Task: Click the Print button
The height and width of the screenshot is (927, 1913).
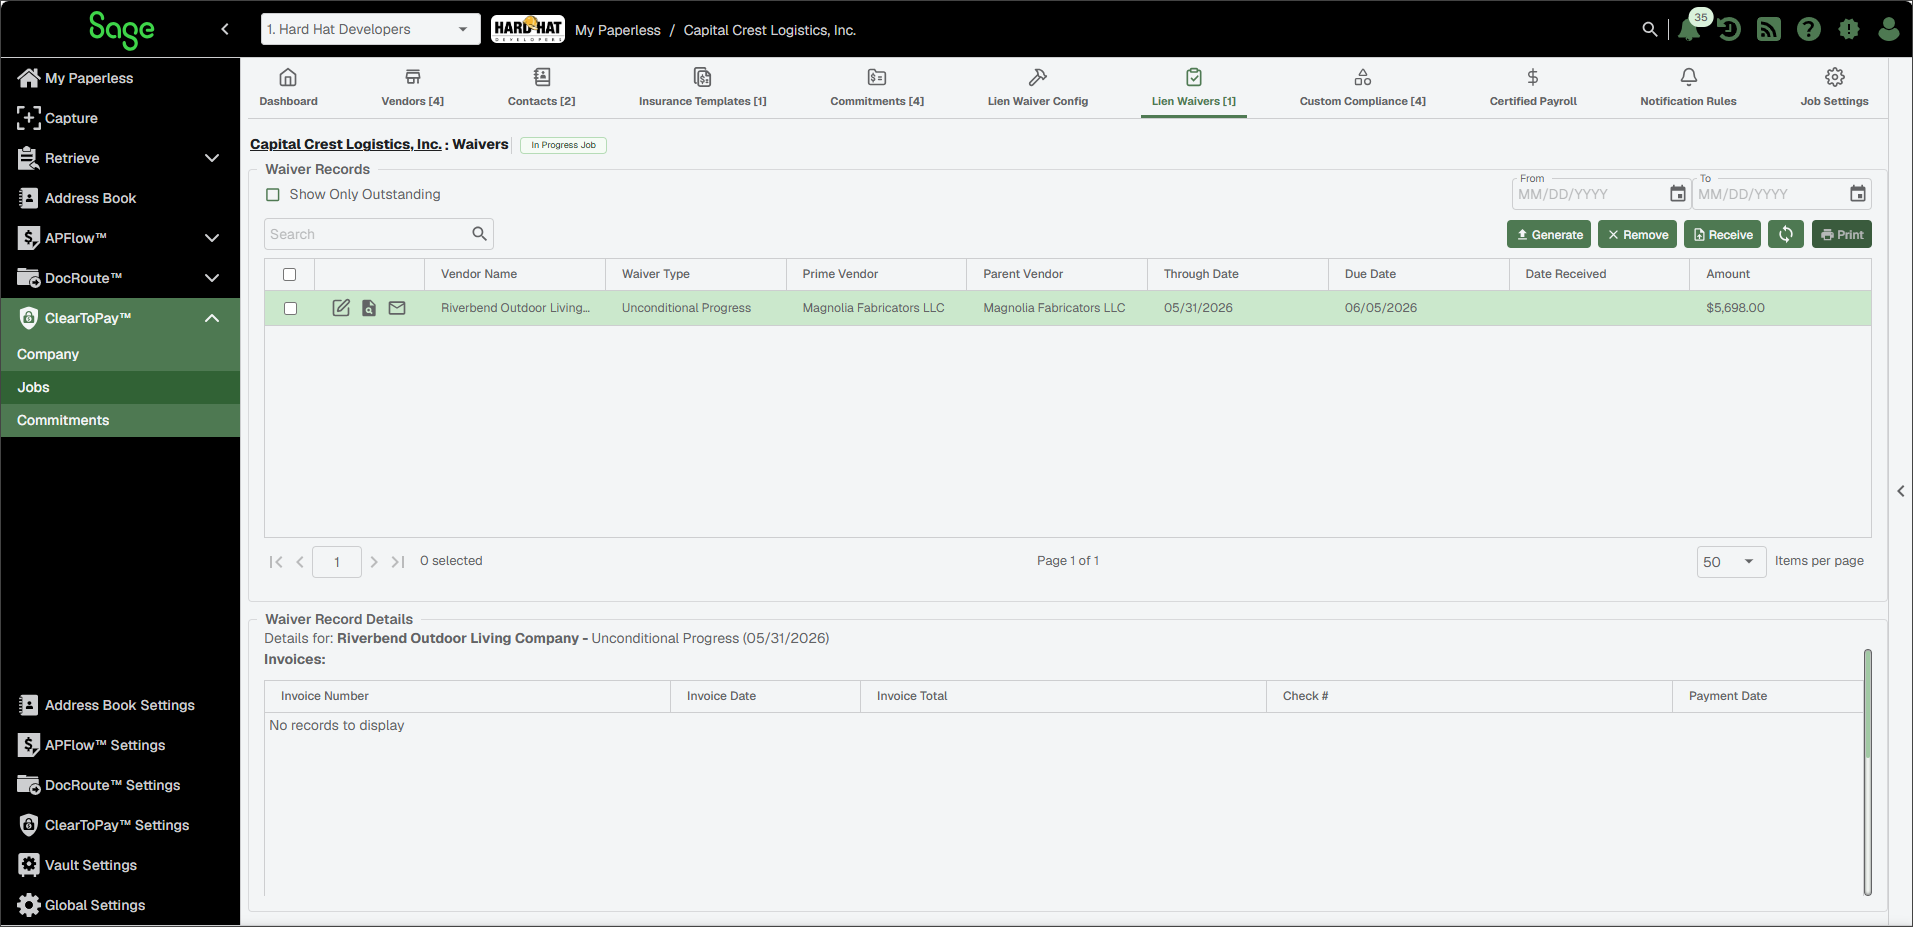Action: click(x=1842, y=234)
